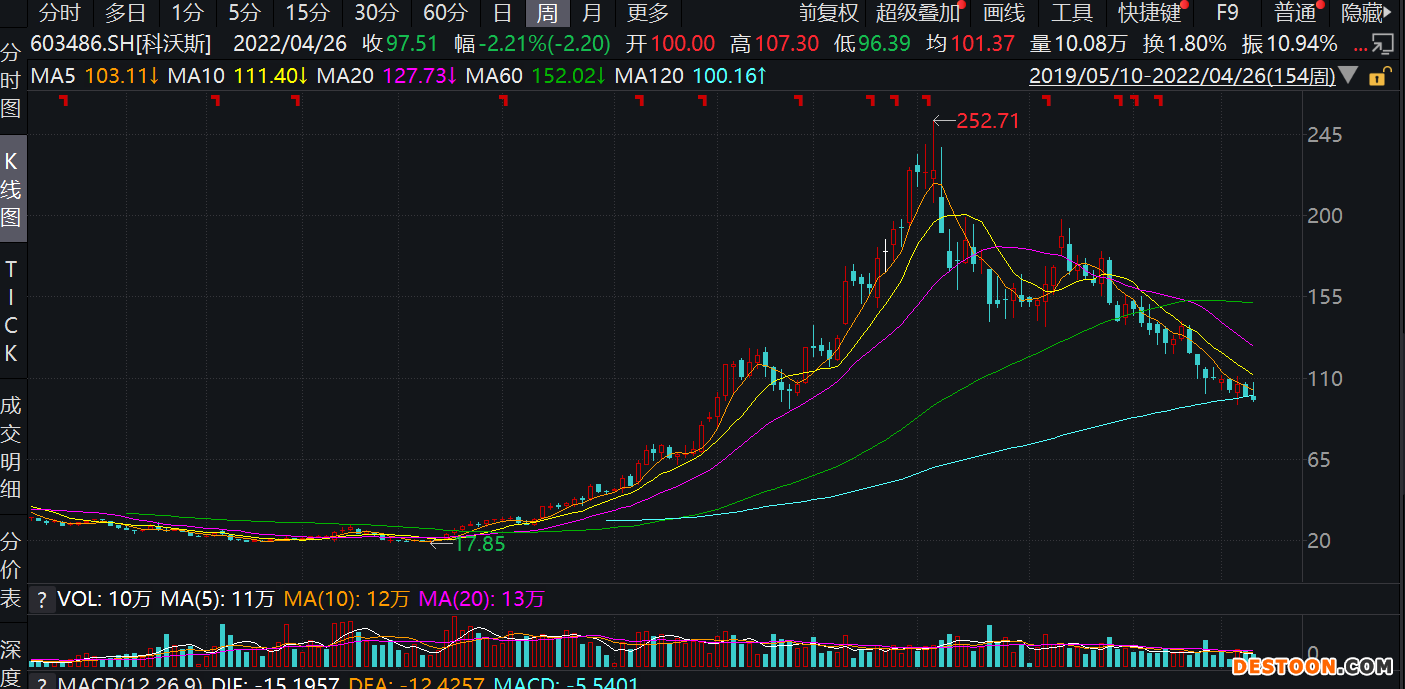Open the 前复权 price adjustment option
The height and width of the screenshot is (689, 1405).
[x=828, y=13]
